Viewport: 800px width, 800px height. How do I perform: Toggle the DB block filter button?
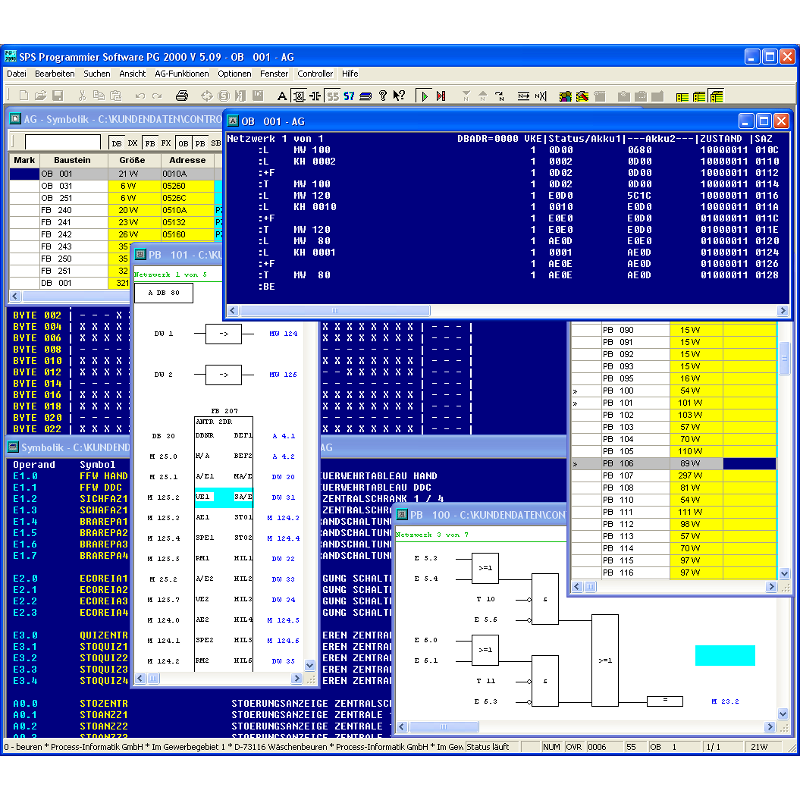click(116, 143)
